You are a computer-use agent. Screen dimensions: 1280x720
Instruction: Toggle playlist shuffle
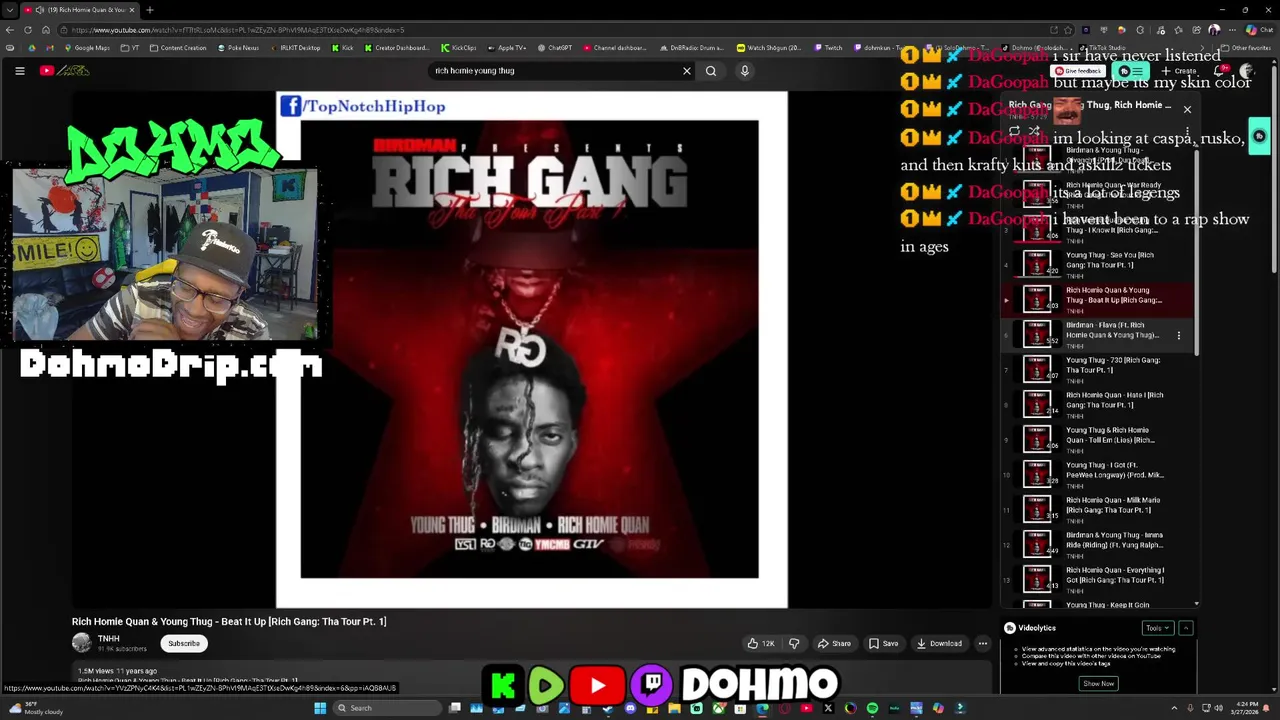[x=1034, y=131]
